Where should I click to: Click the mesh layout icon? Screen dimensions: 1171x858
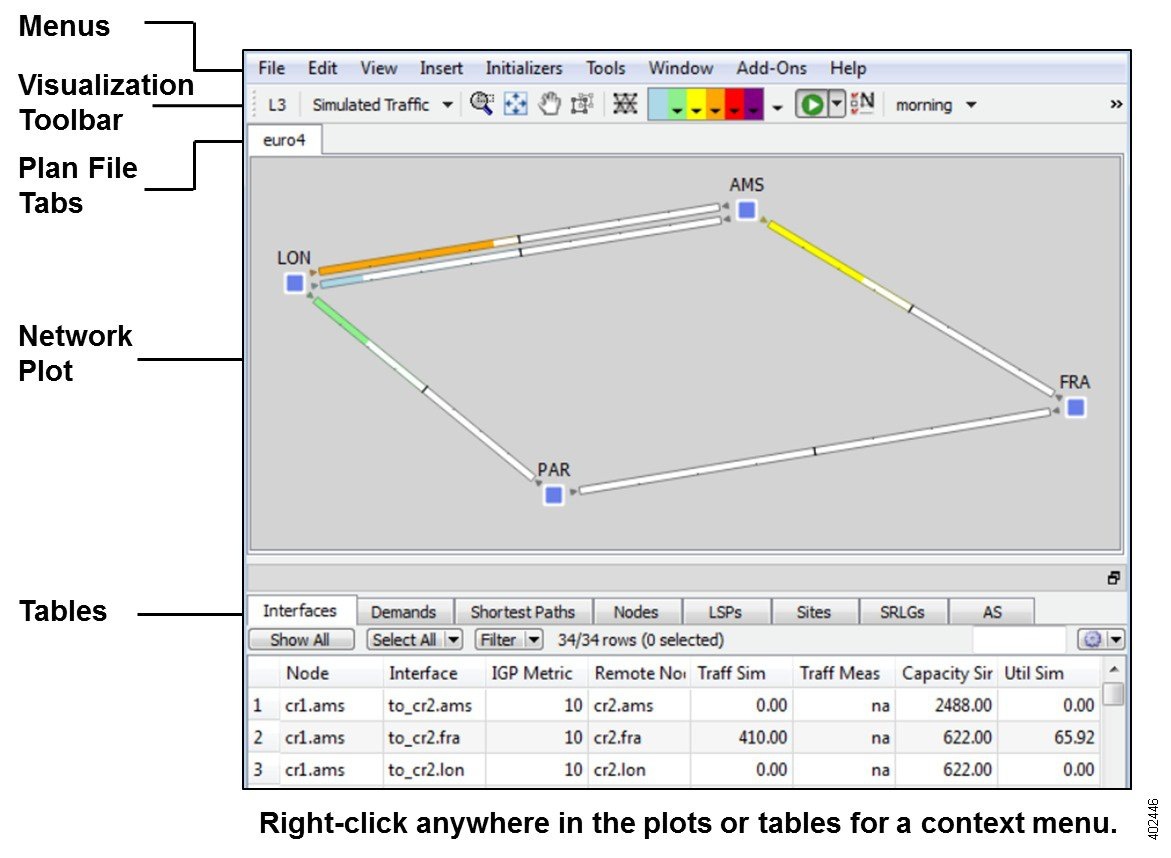point(625,104)
